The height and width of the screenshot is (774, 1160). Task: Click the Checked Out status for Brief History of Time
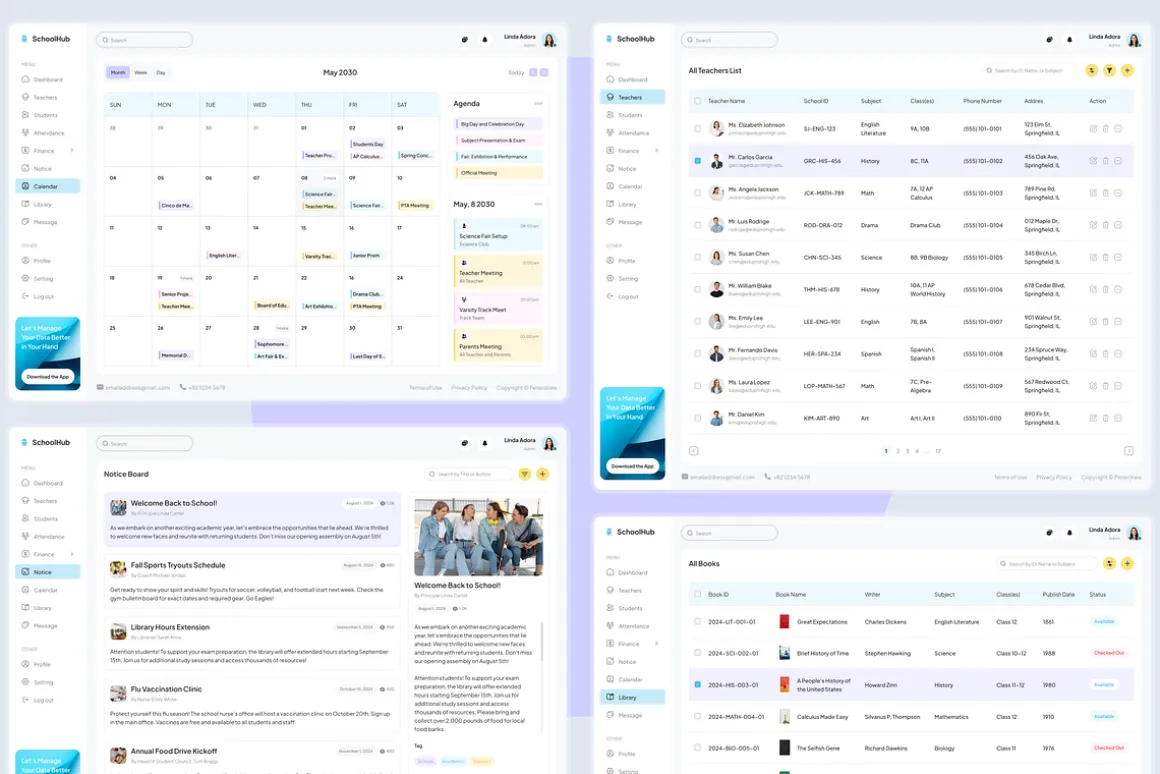coord(1109,653)
